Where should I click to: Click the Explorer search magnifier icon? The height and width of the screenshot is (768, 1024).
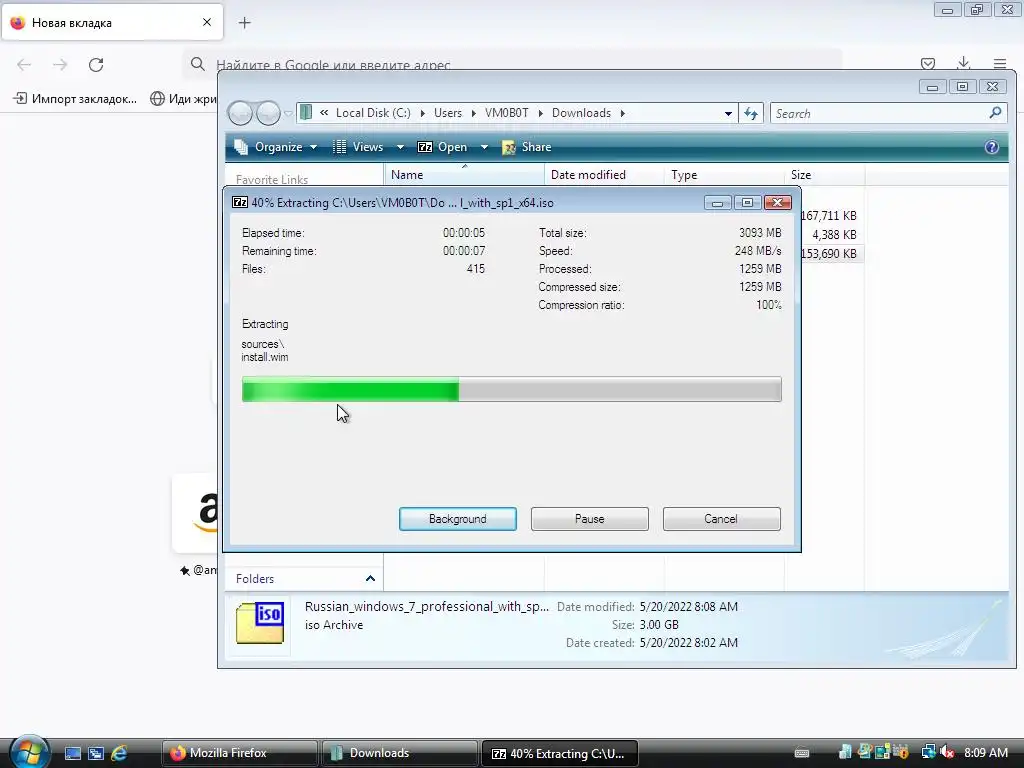(995, 113)
